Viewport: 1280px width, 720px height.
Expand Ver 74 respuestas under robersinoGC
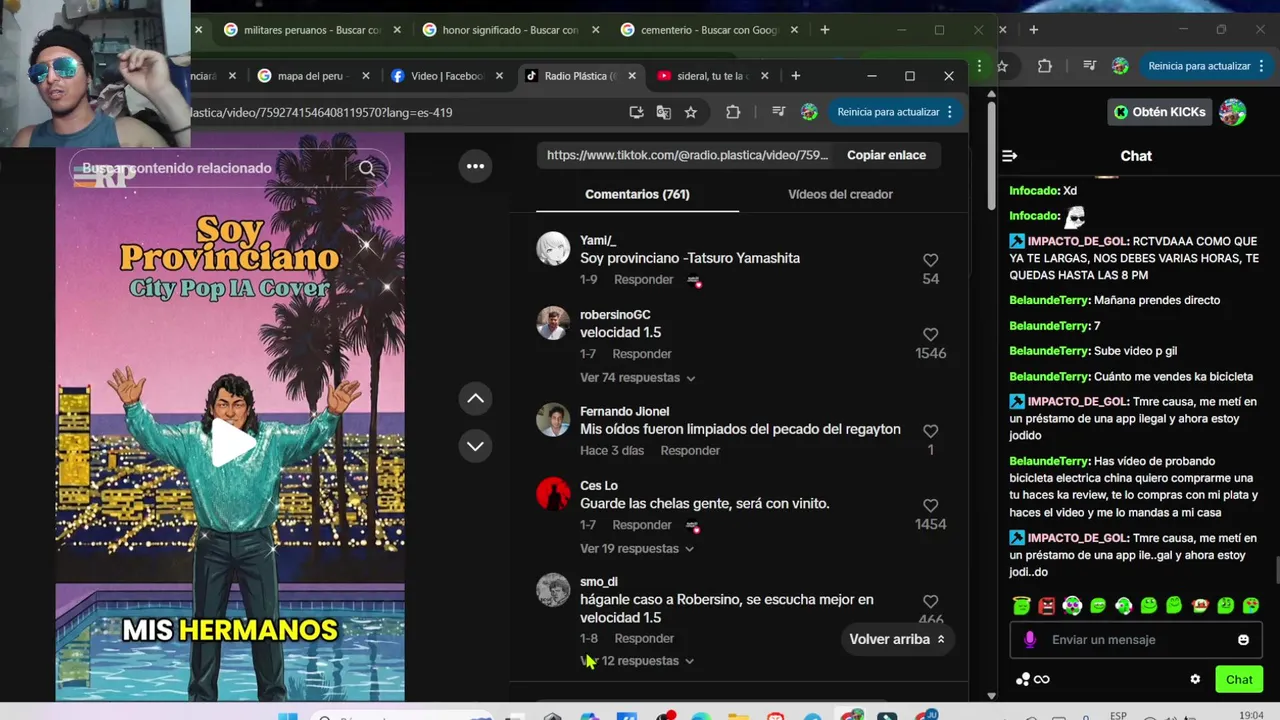pos(637,377)
